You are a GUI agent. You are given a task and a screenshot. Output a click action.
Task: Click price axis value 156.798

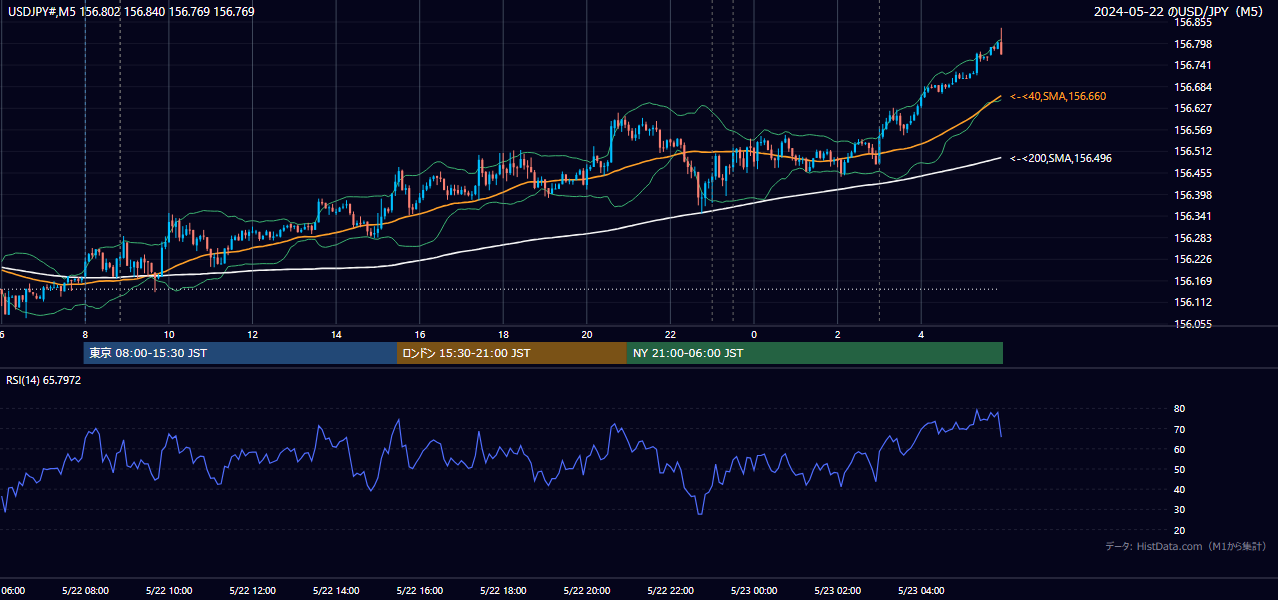[x=1193, y=44]
